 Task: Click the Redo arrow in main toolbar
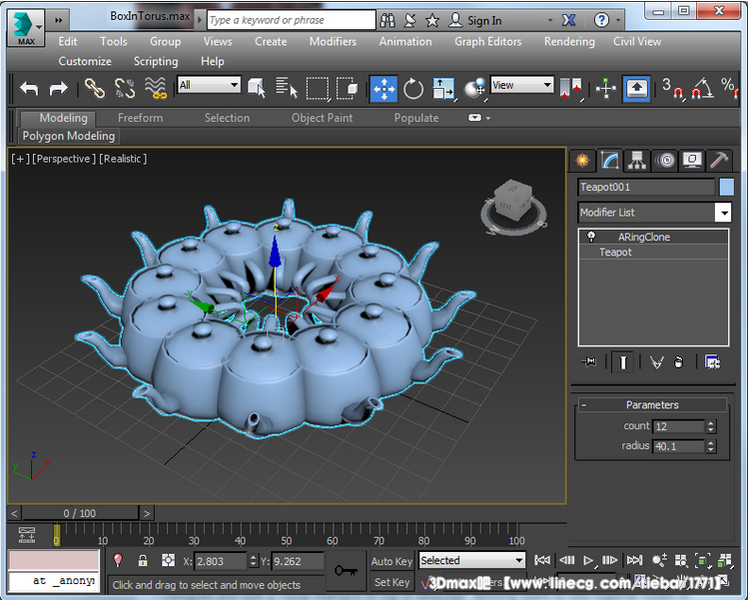(x=58, y=89)
